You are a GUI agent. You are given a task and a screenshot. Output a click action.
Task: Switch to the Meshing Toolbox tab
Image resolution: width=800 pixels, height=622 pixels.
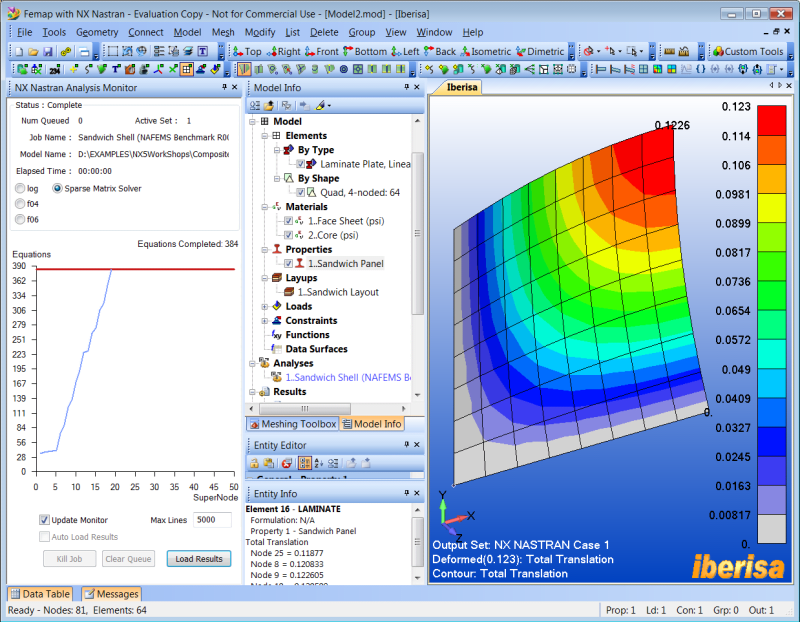pyautogui.click(x=293, y=424)
